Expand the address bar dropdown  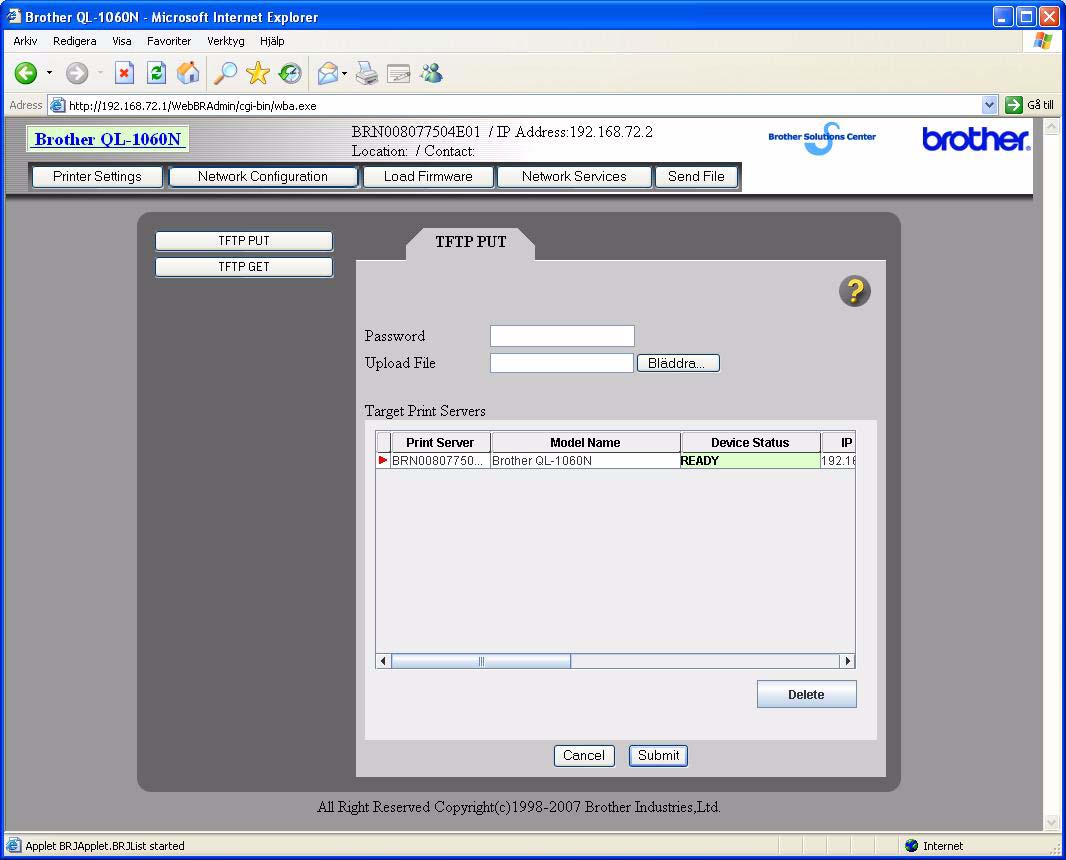(989, 105)
